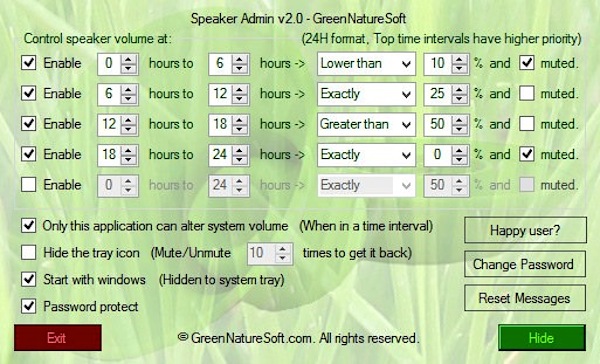Increase the 18 start hour spinner
Screen dimensions: 600x364
129,150
